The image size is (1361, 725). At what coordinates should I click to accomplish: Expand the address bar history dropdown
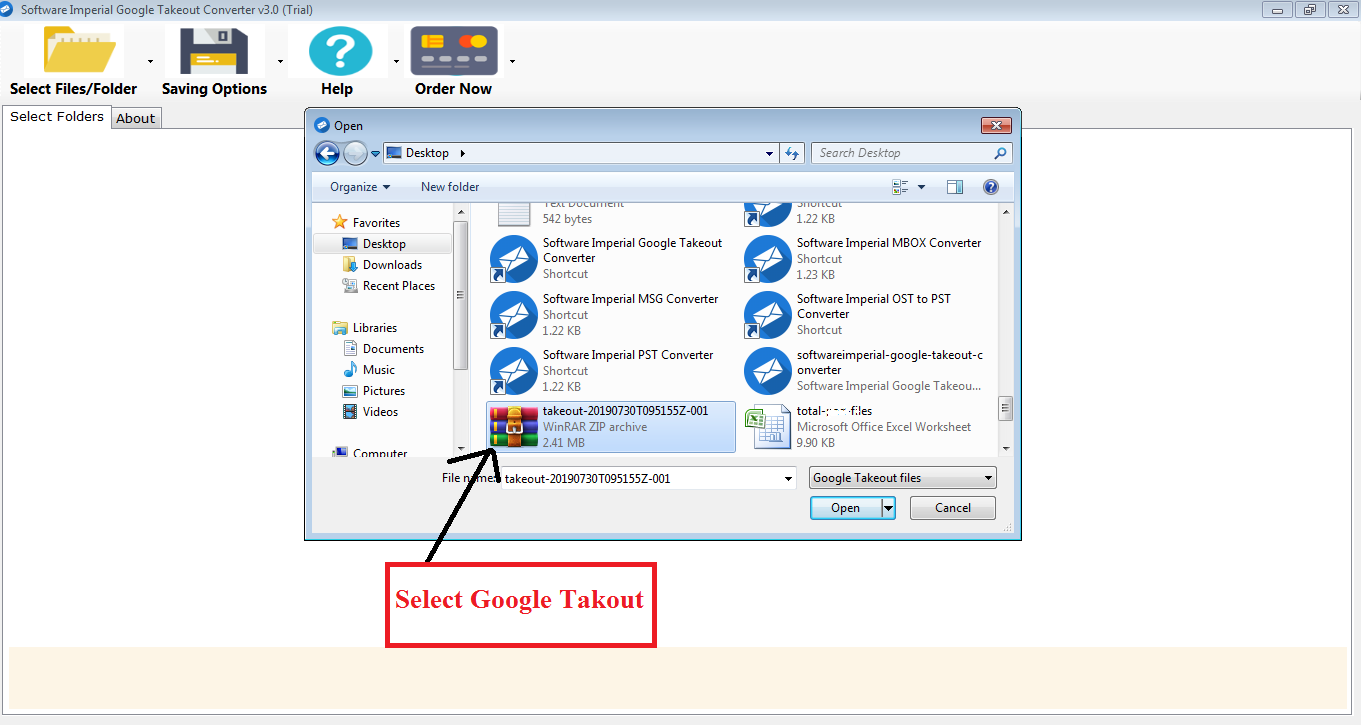769,154
